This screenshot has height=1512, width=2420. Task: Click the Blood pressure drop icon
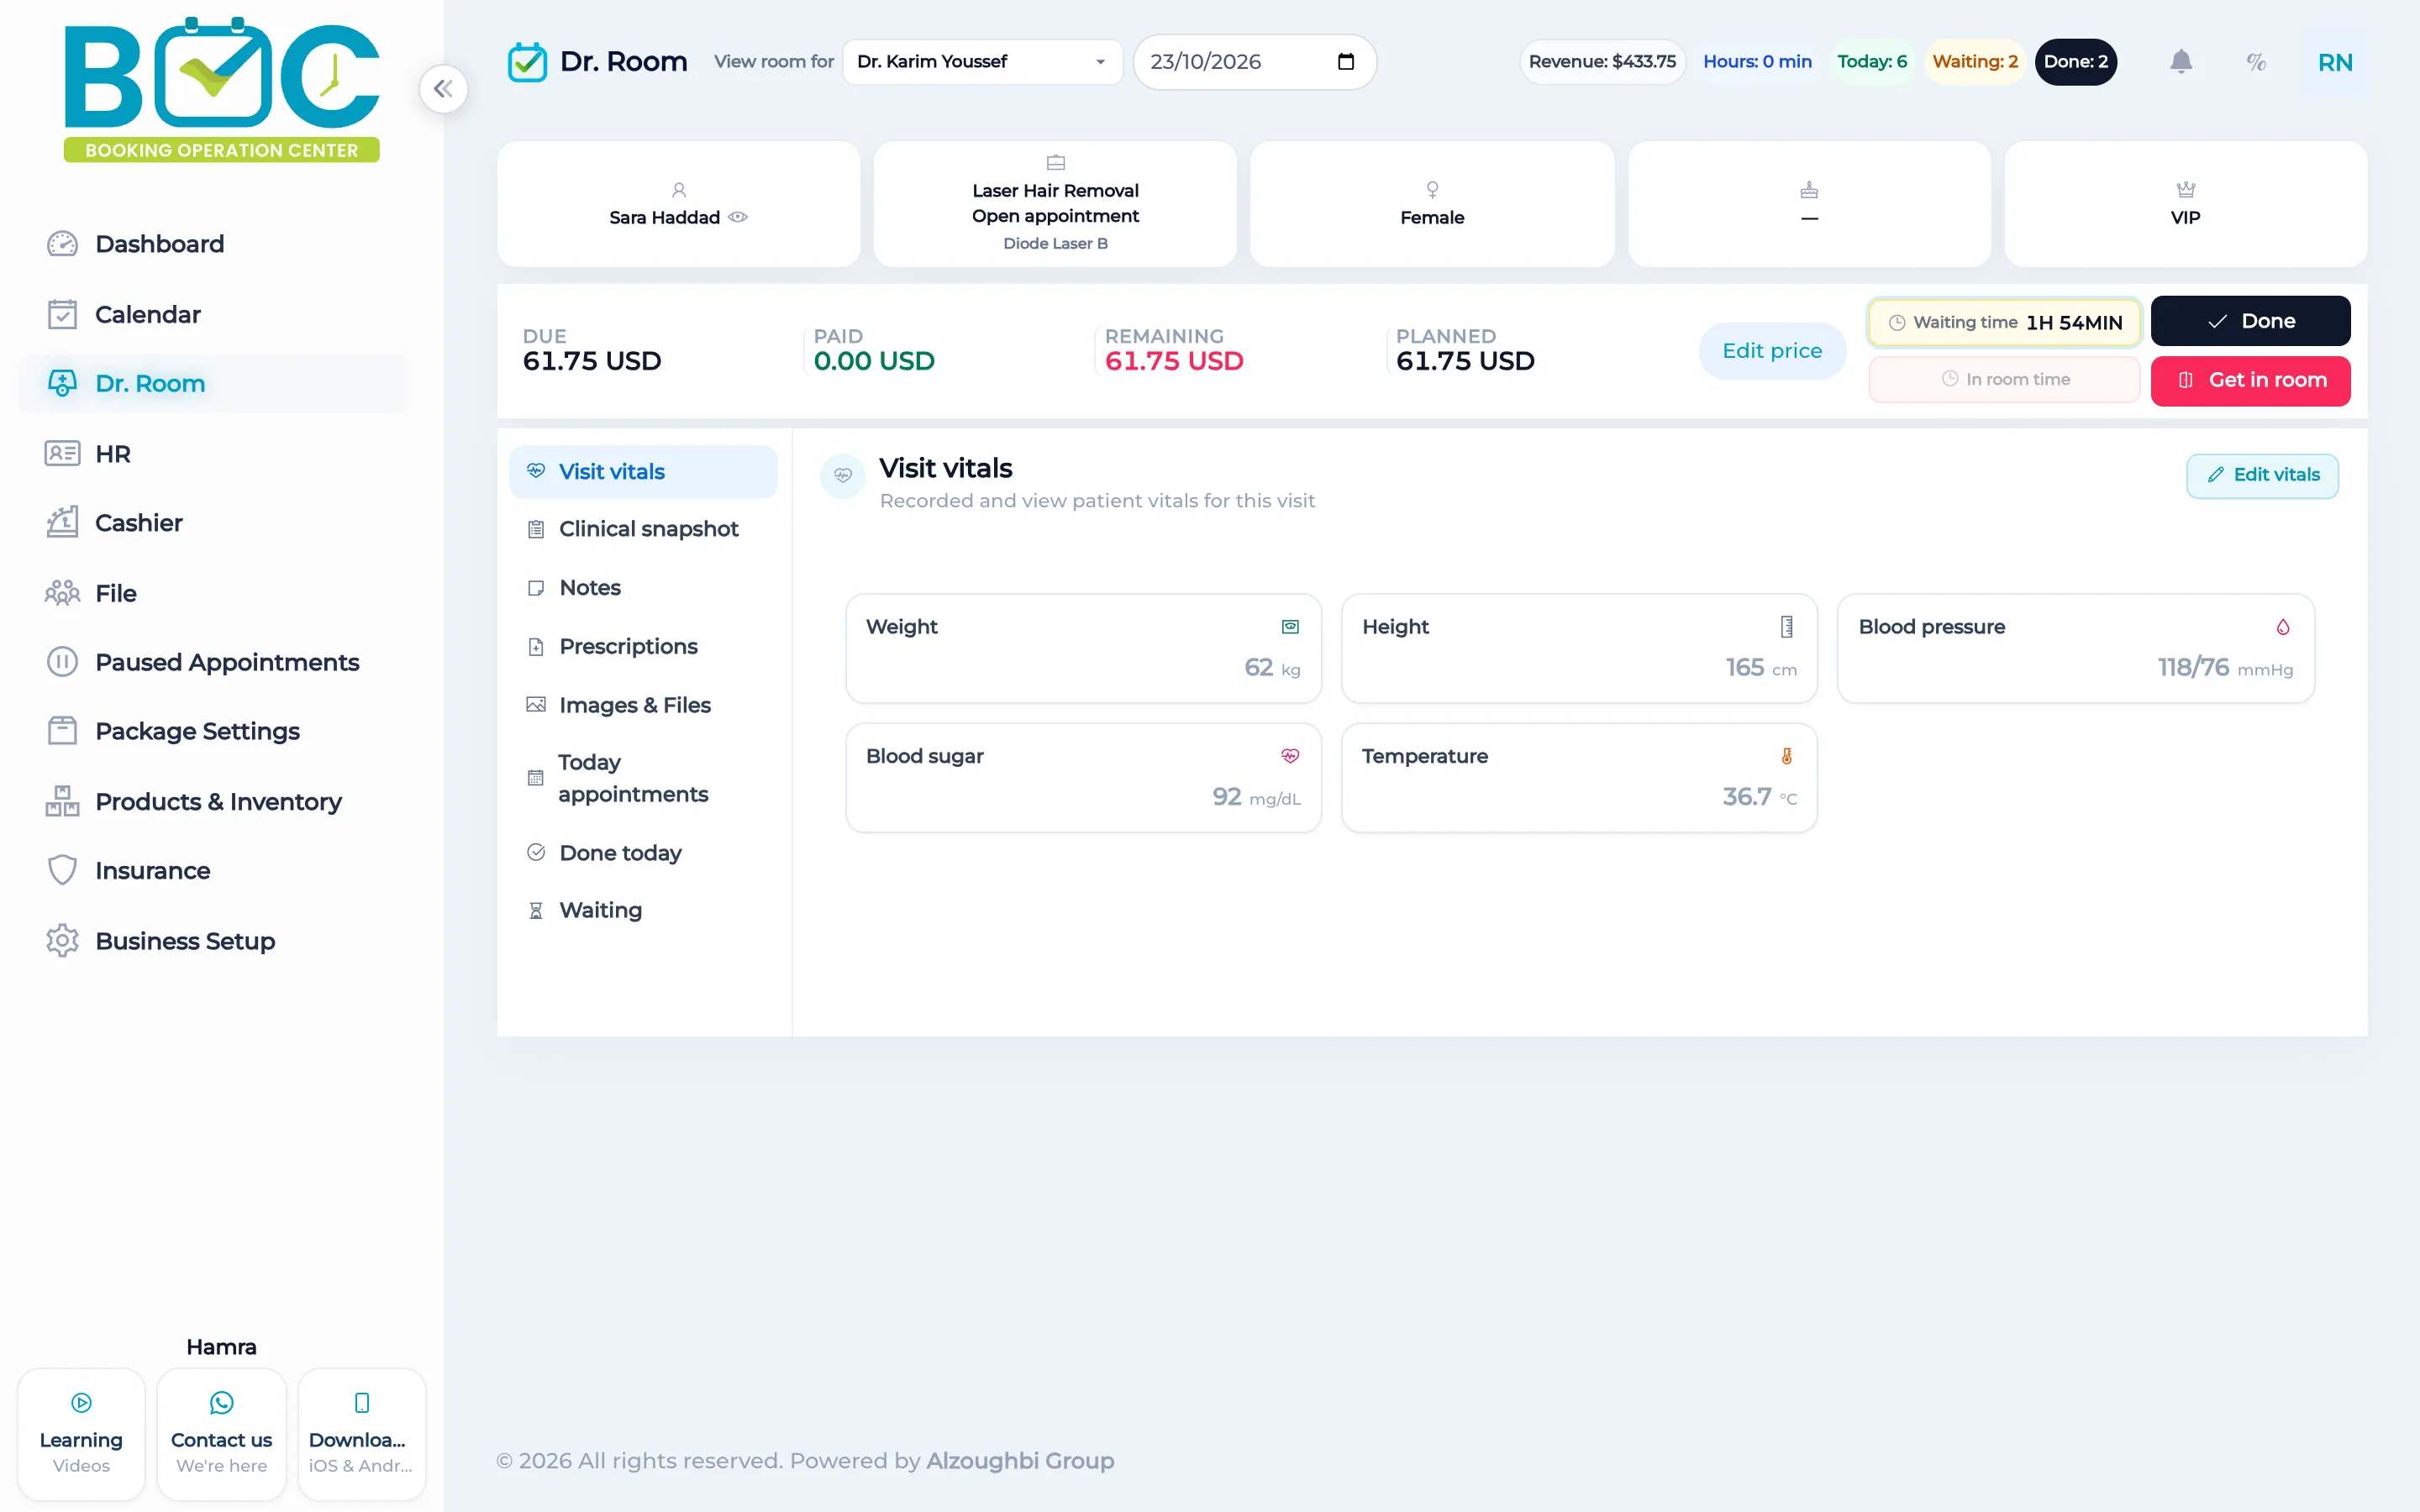[2283, 627]
